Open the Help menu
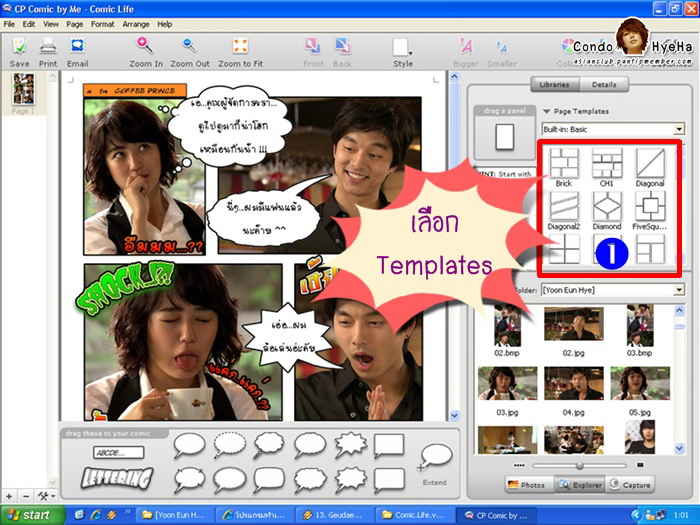The image size is (700, 525). (x=164, y=24)
